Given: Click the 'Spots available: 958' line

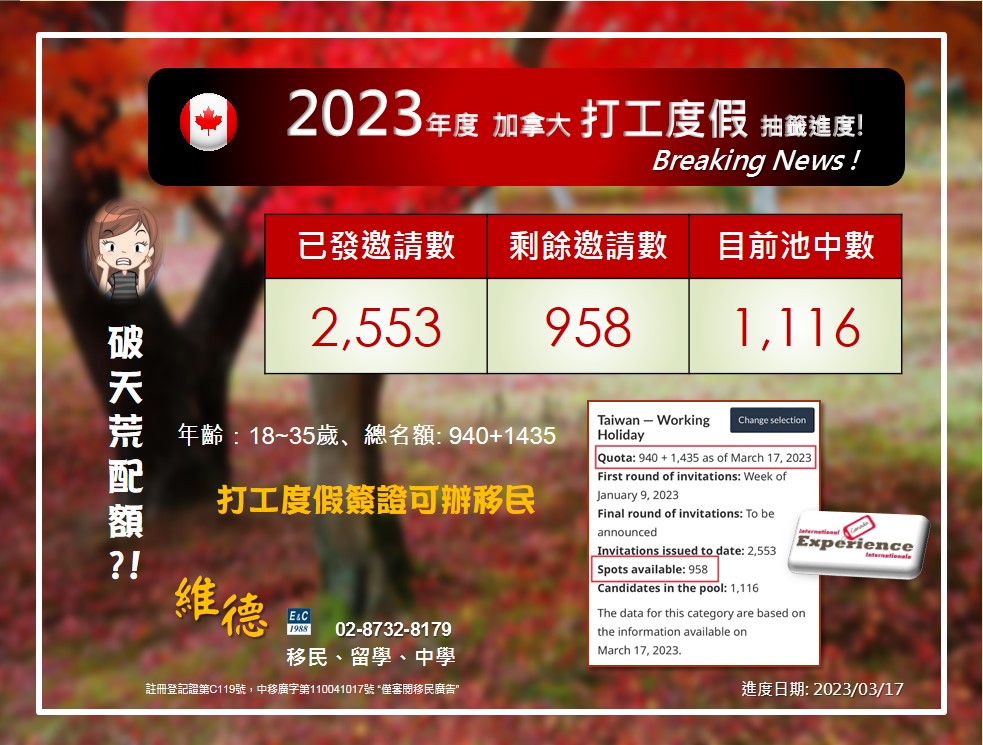Looking at the screenshot, I should pos(654,569).
